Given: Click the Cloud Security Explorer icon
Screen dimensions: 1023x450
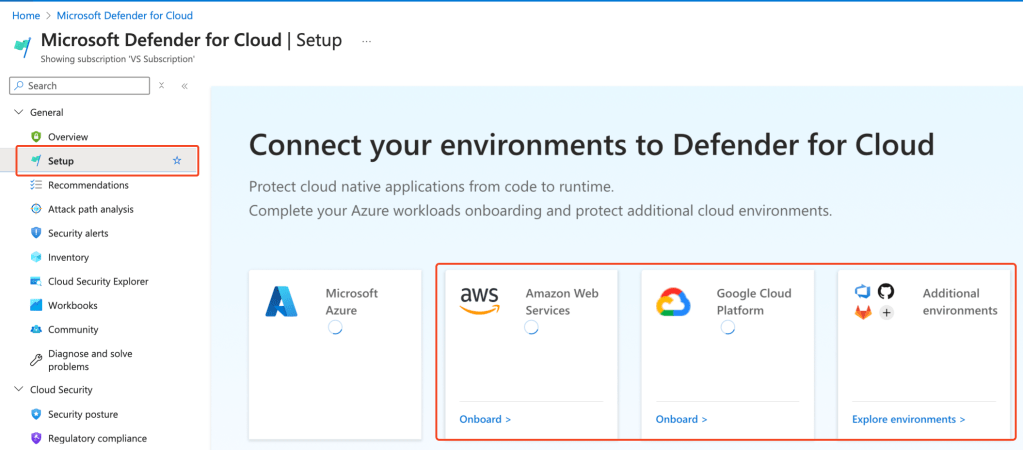Looking at the screenshot, I should pos(36,281).
